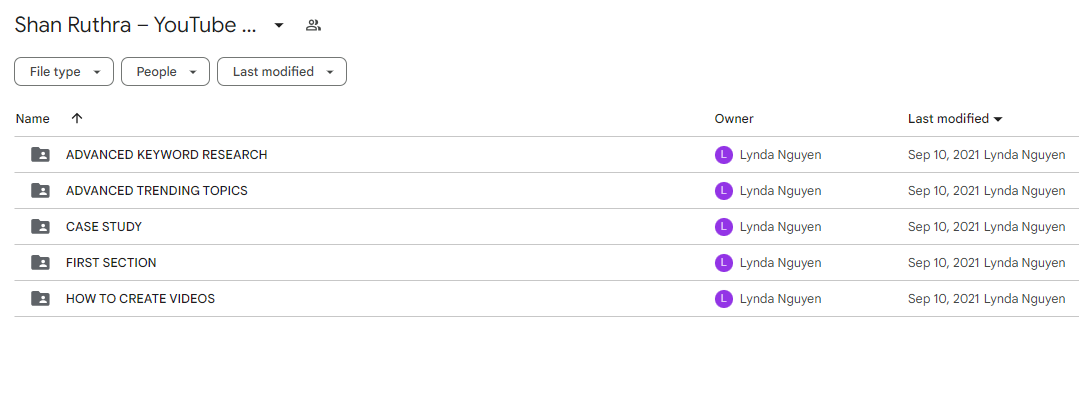This screenshot has height=410, width=1079.
Task: Sort files by the Name column header
Action: click(32, 118)
